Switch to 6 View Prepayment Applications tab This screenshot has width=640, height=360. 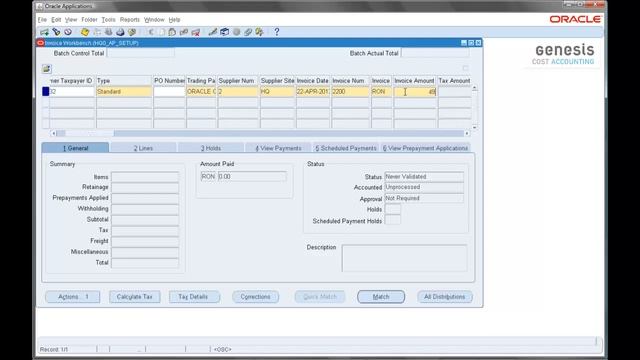[x=425, y=148]
